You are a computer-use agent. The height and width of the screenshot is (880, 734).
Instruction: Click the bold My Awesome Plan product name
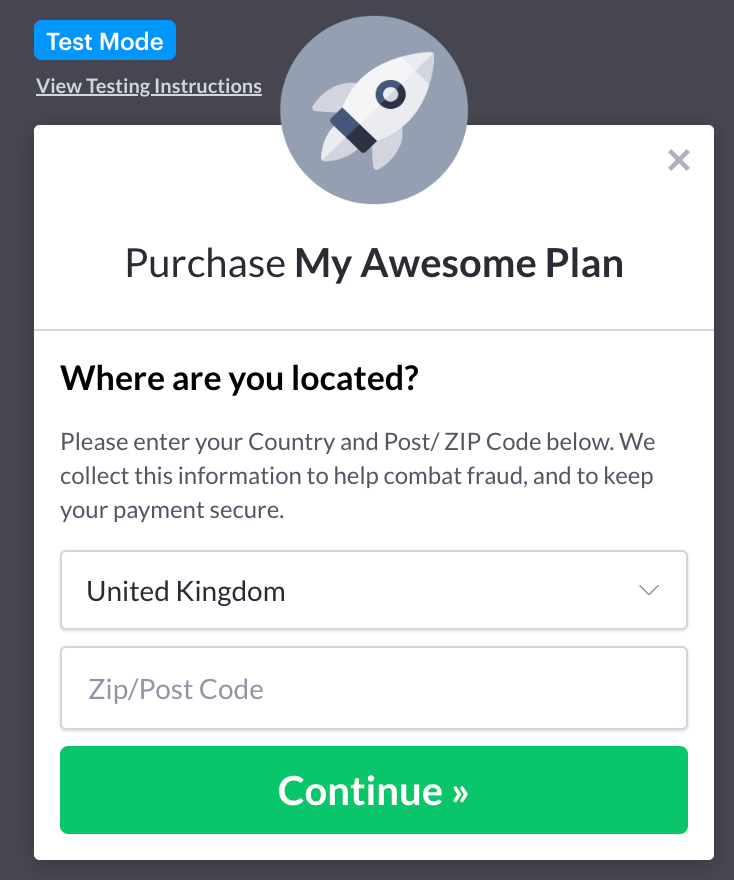click(459, 263)
